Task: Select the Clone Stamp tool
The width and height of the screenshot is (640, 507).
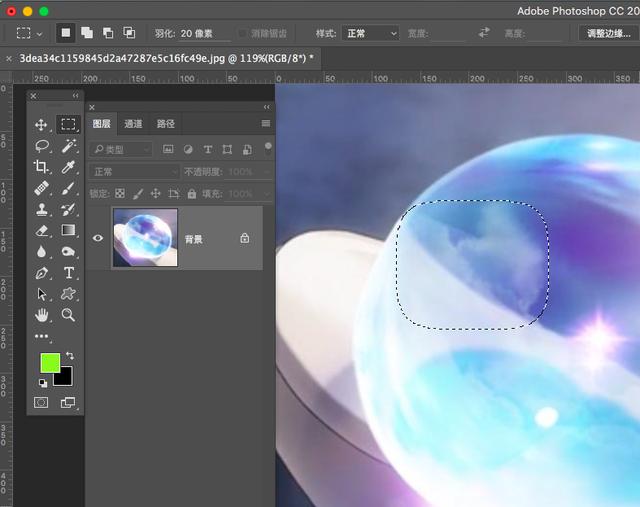Action: [x=42, y=209]
